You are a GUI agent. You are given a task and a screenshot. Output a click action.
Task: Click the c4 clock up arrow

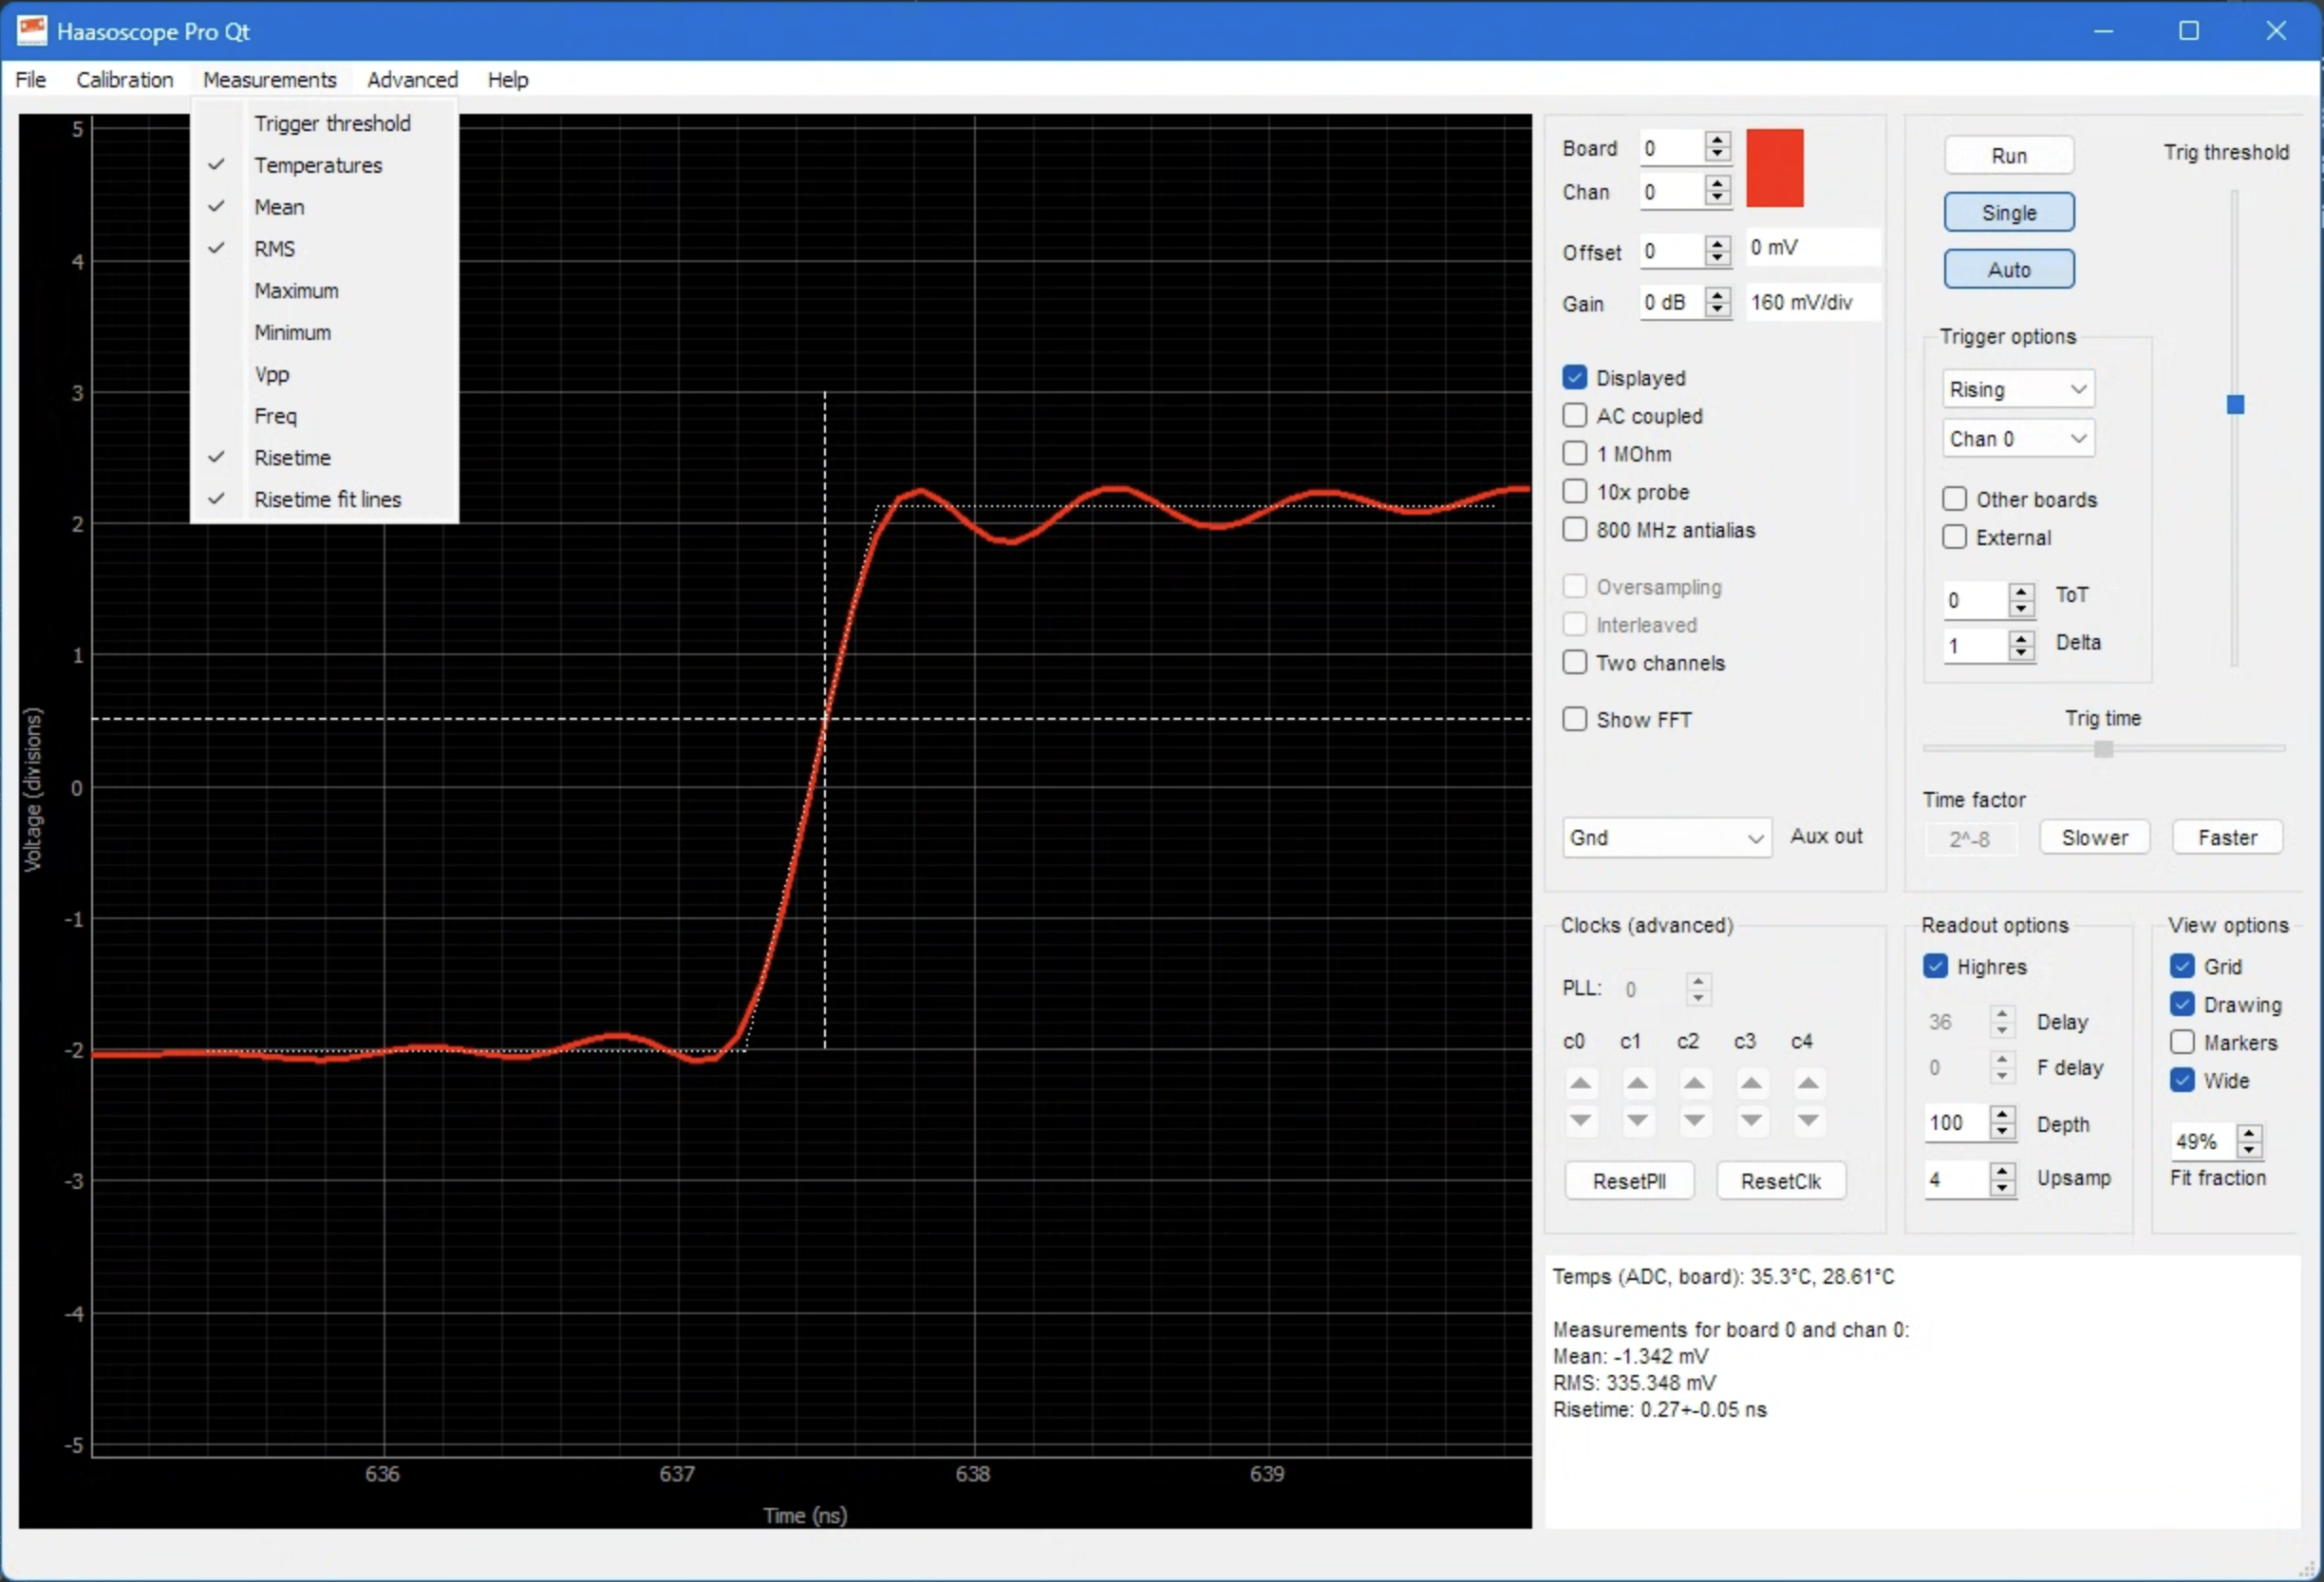pyautogui.click(x=1808, y=1084)
